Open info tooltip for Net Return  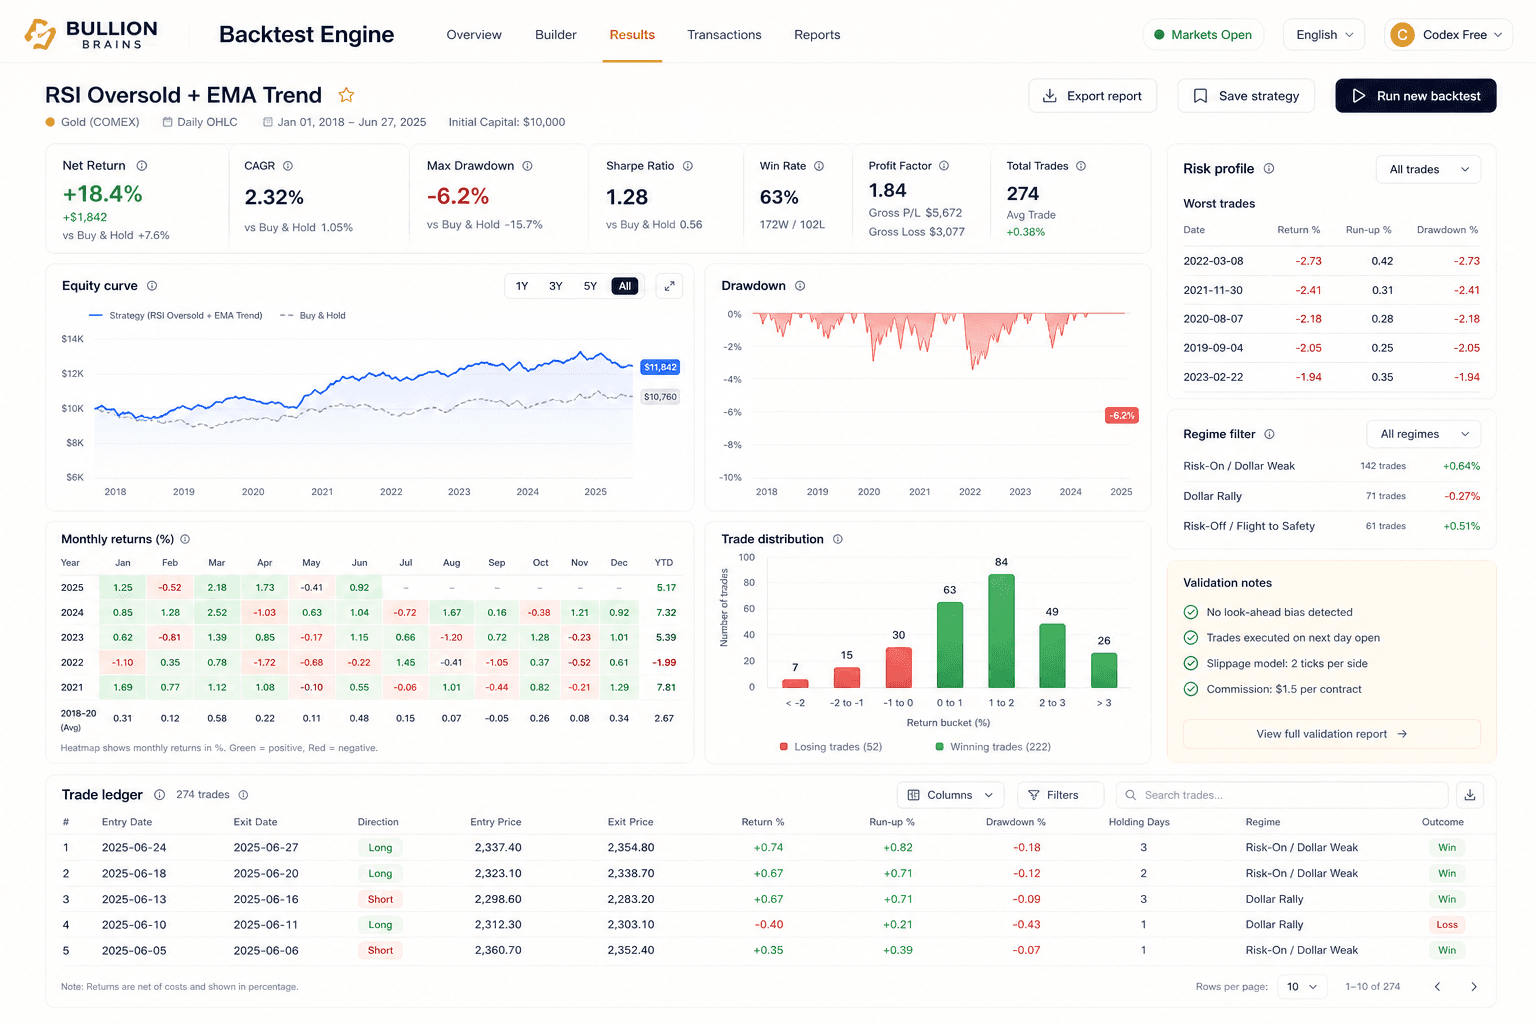point(142,166)
